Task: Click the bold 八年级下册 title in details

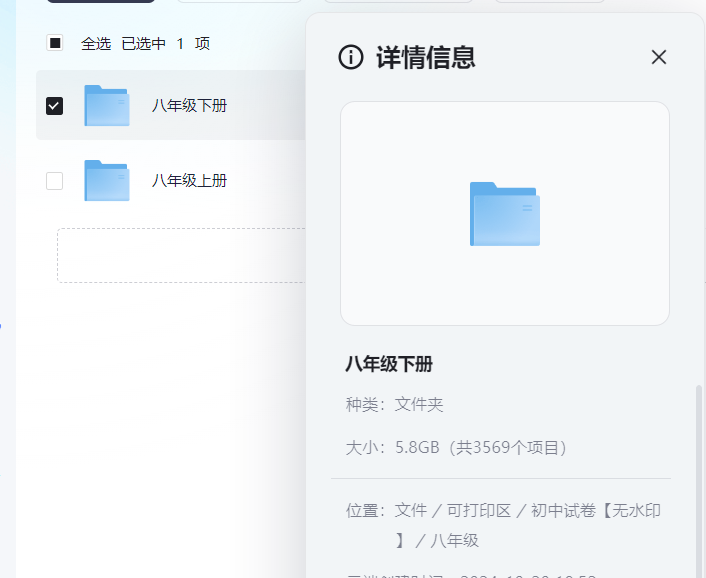Action: 389,364
